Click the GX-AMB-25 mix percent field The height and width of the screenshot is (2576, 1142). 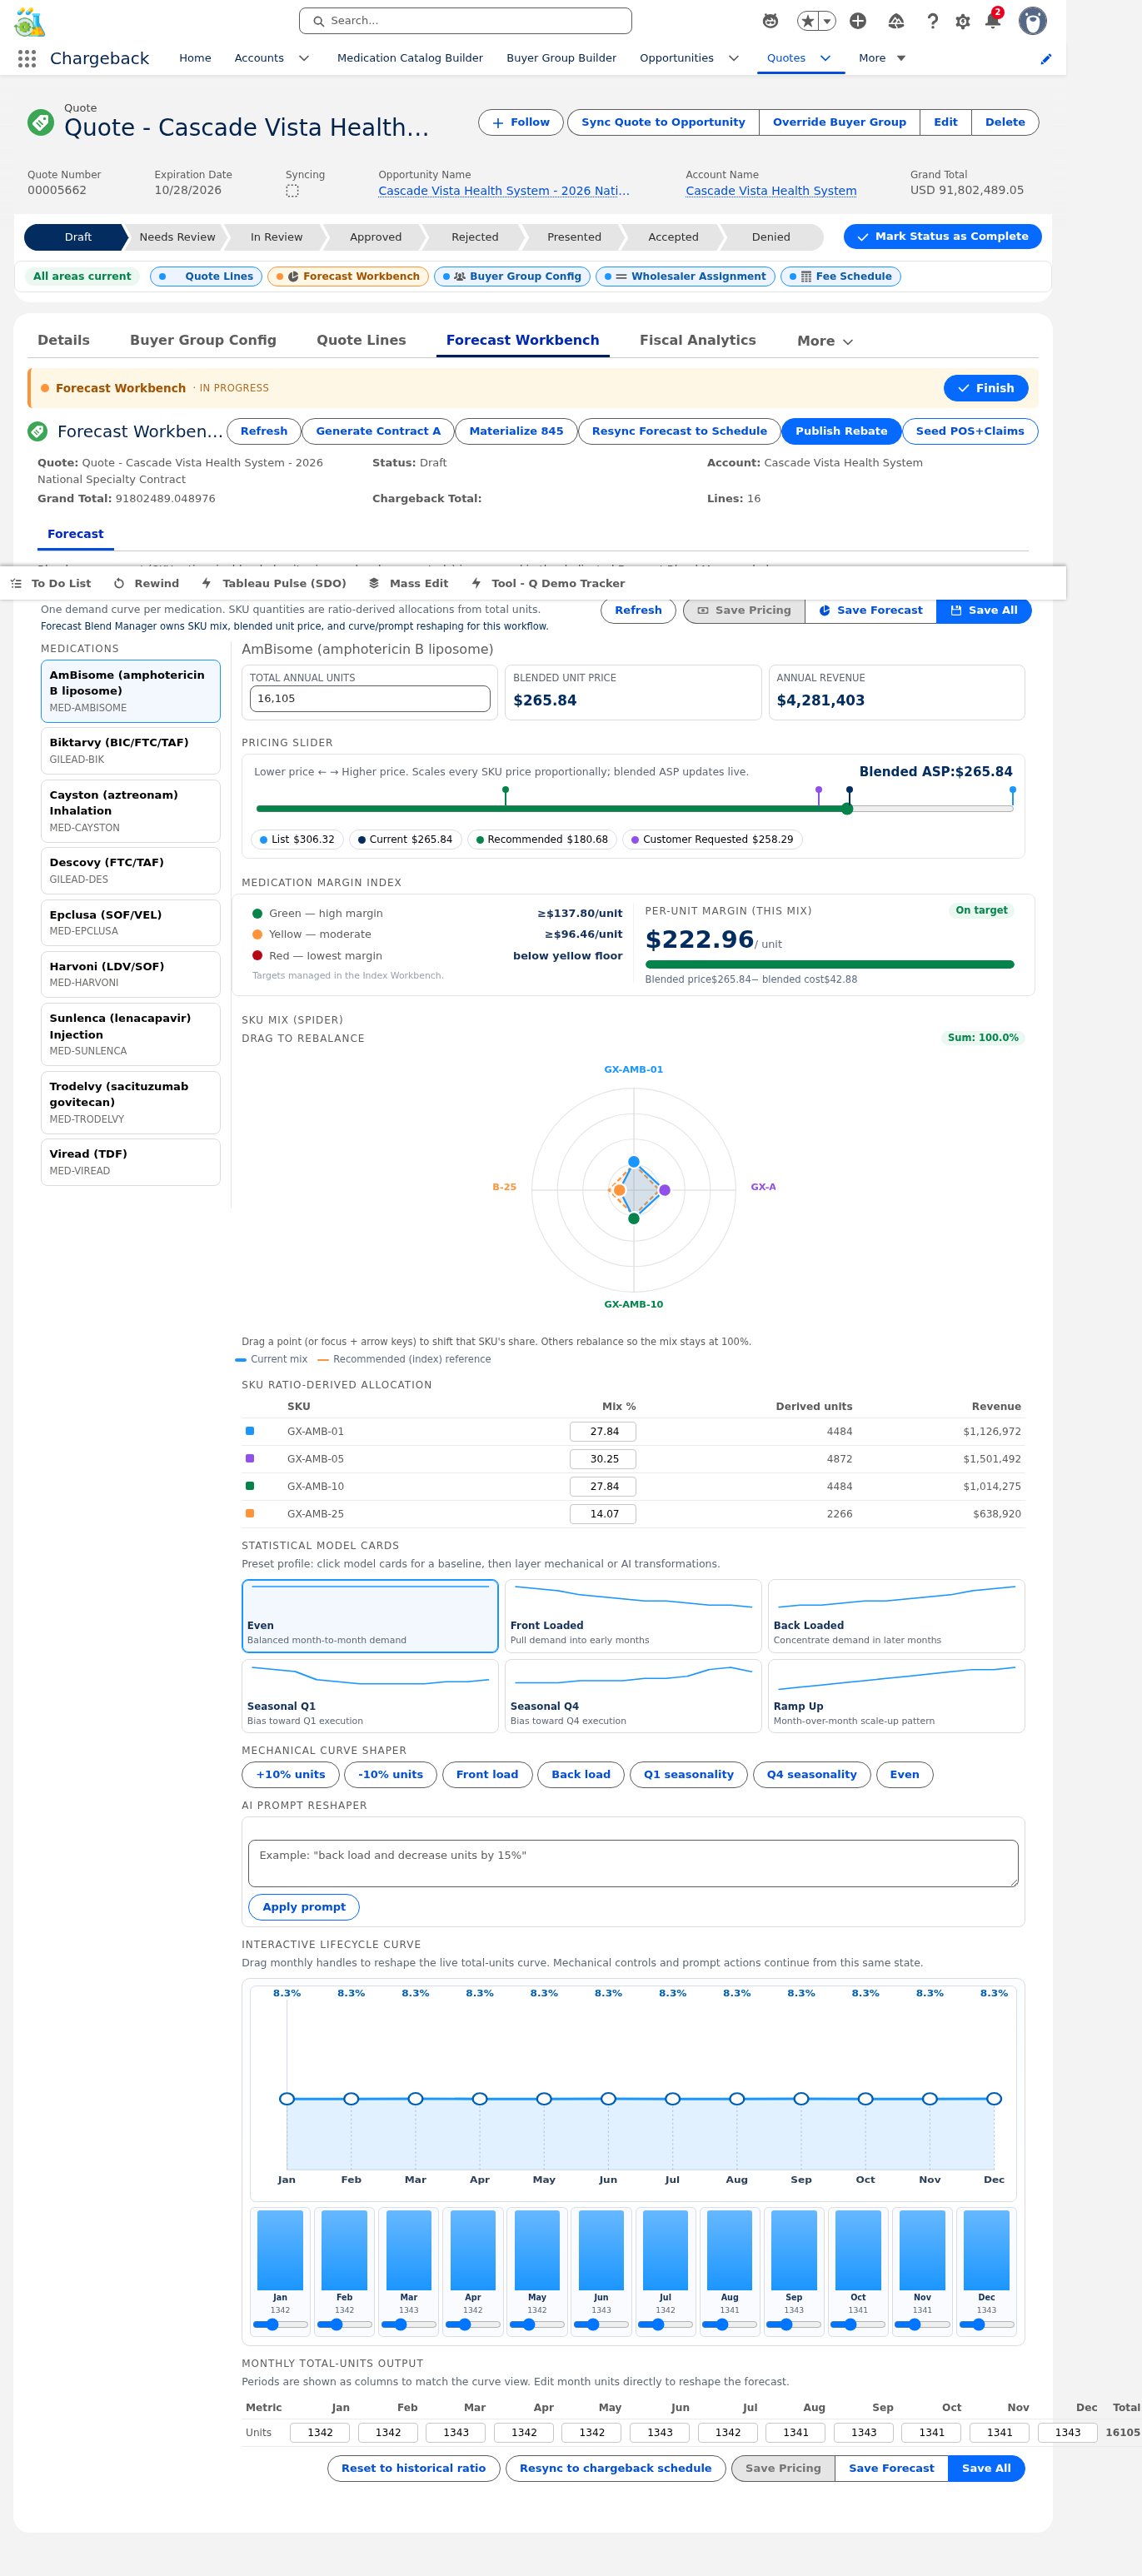(603, 1514)
